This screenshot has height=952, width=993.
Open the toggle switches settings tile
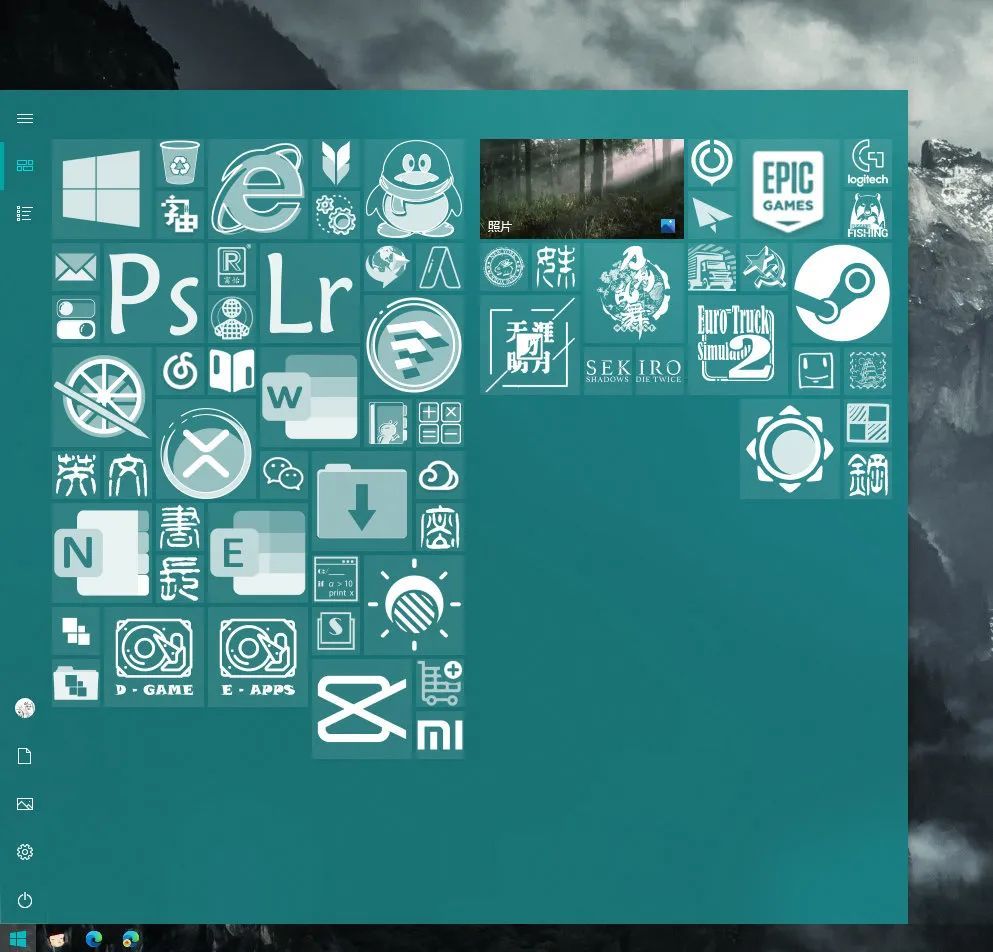point(76,319)
